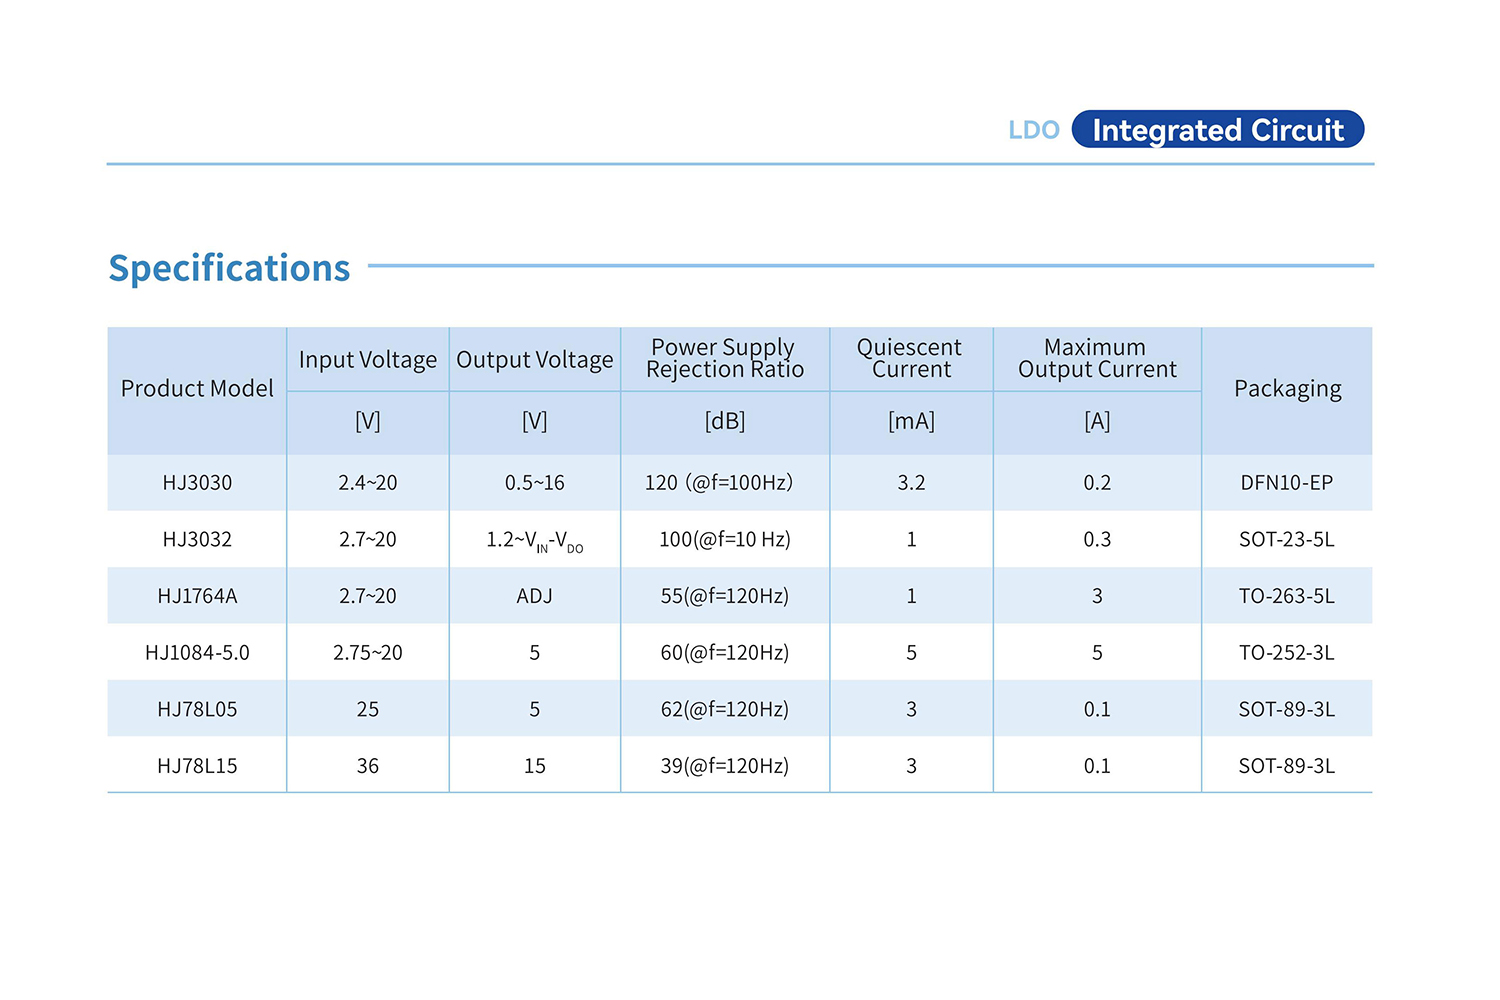Click the Integrated Circuit badge
The height and width of the screenshot is (1000, 1500).
[1217, 130]
